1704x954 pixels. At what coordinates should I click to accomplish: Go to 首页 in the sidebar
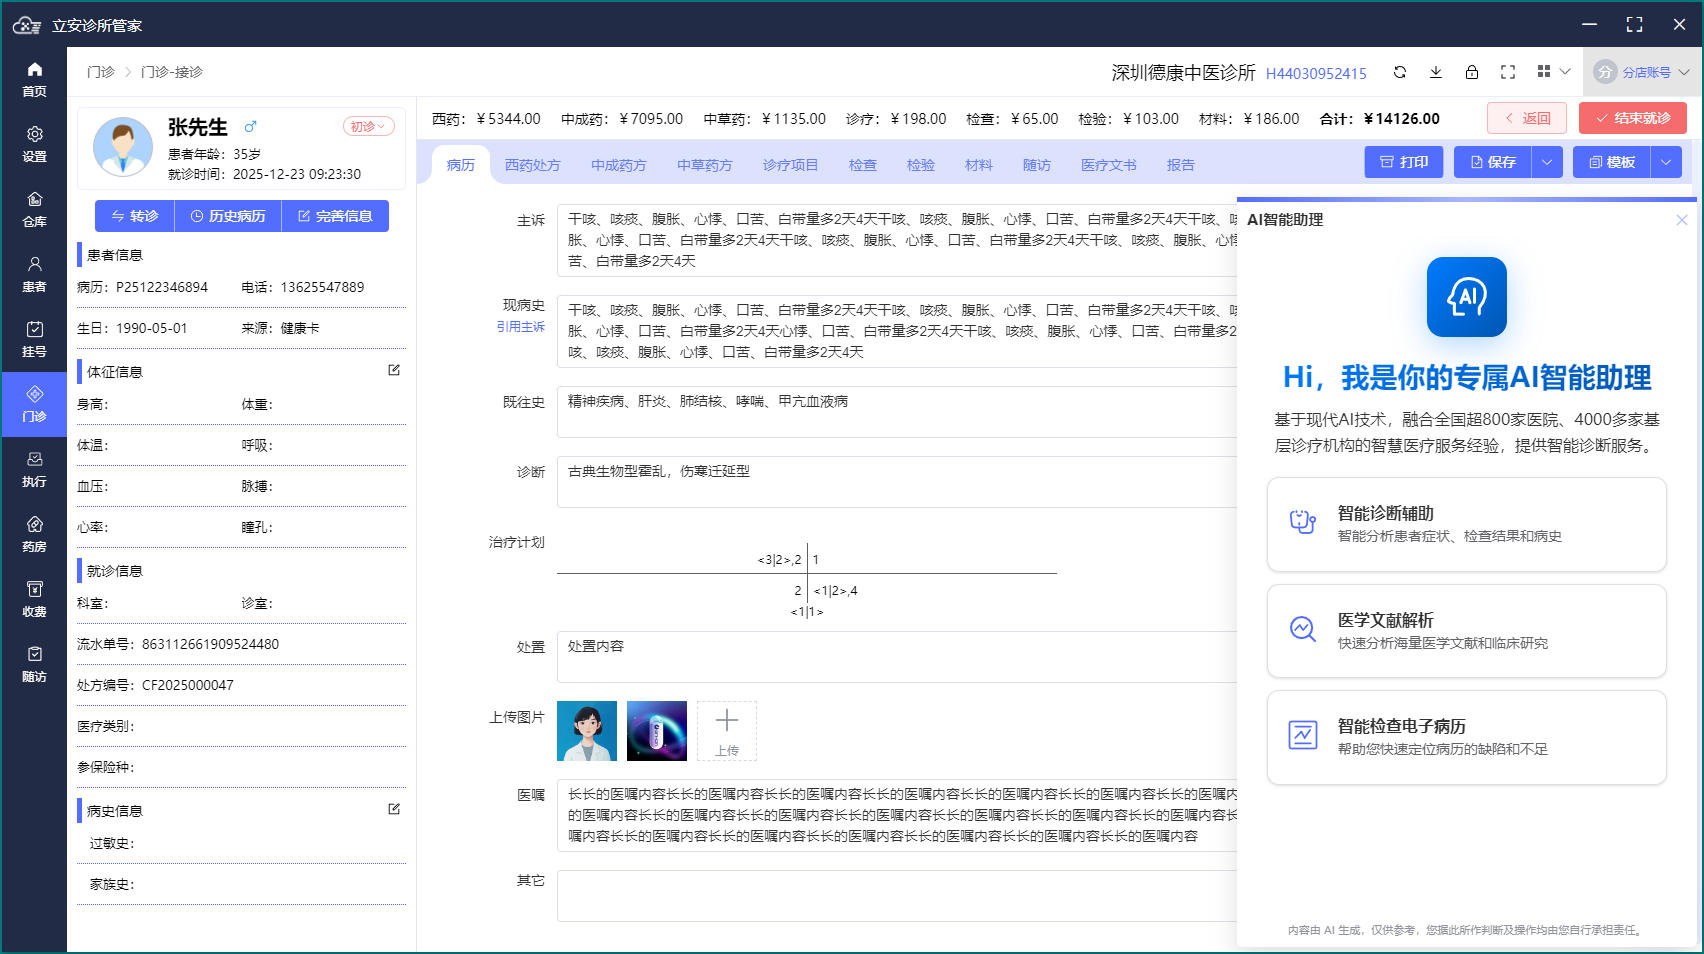click(34, 79)
